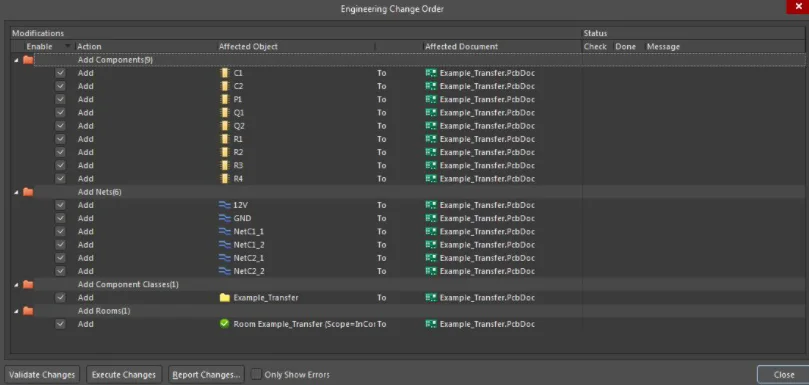Click the Done status column header

[625, 46]
